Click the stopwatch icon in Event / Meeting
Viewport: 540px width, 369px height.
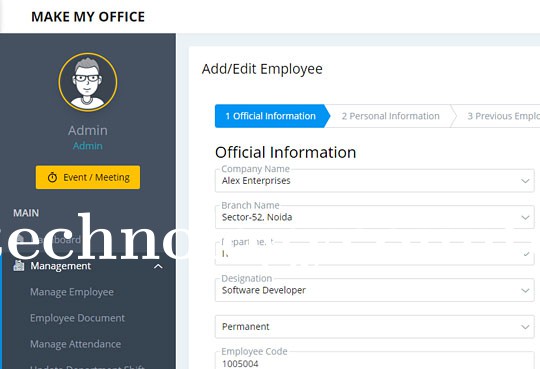(x=52, y=177)
